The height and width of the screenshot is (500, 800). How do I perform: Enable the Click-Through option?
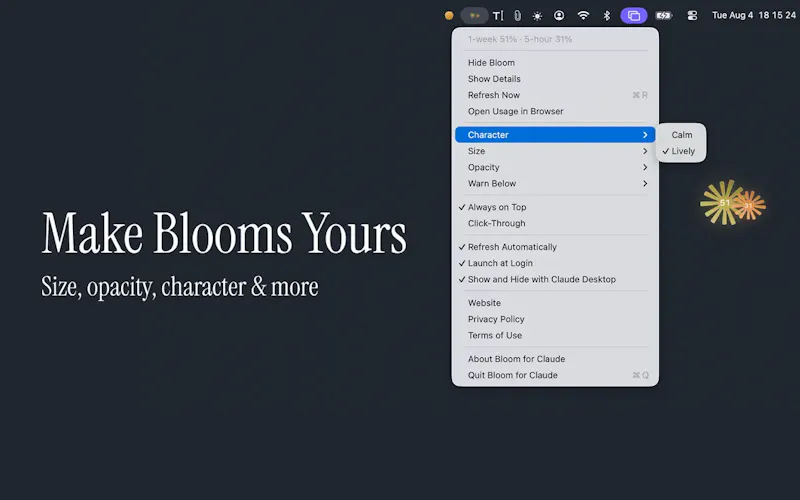tap(555, 223)
